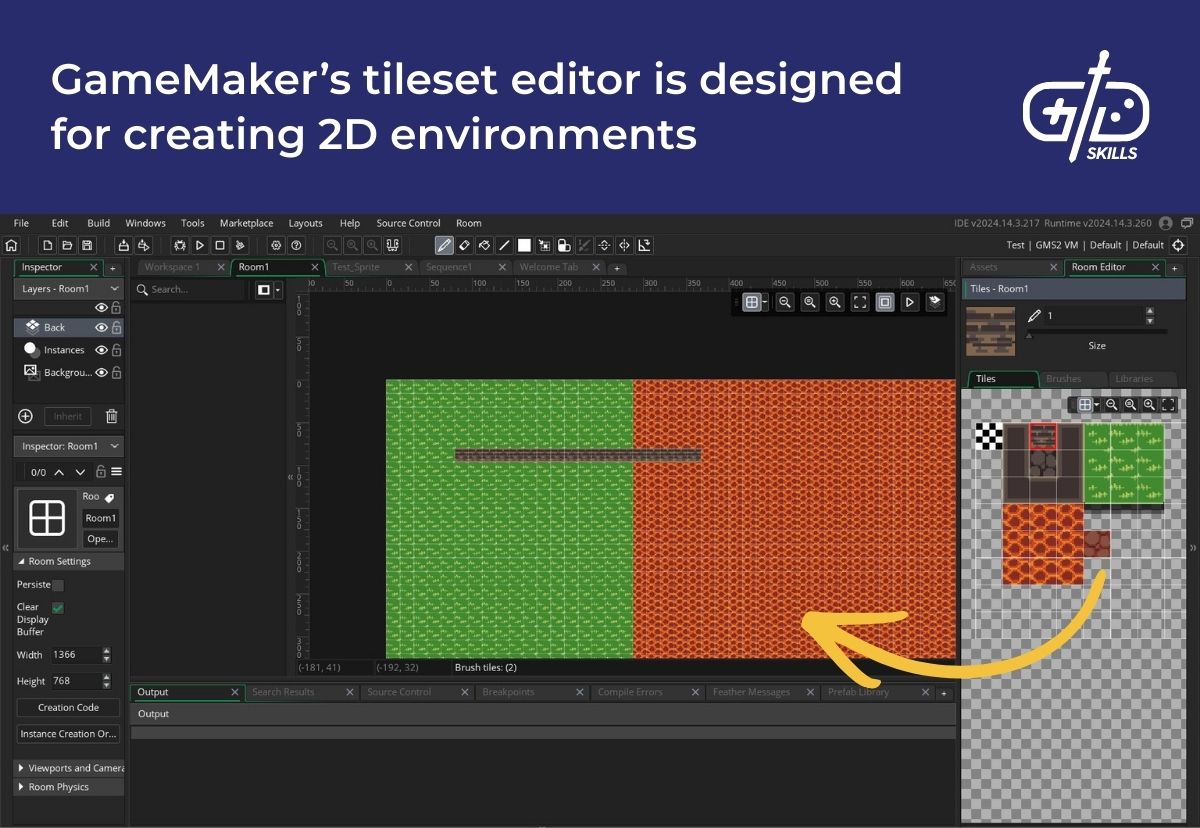
Task: Select the Eraser tool in the room toolbar
Action: (x=464, y=244)
